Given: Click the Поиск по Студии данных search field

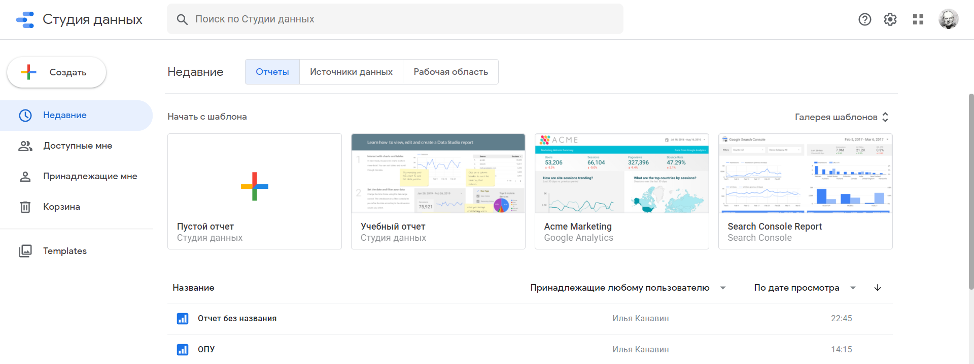Looking at the screenshot, I should (x=395, y=19).
